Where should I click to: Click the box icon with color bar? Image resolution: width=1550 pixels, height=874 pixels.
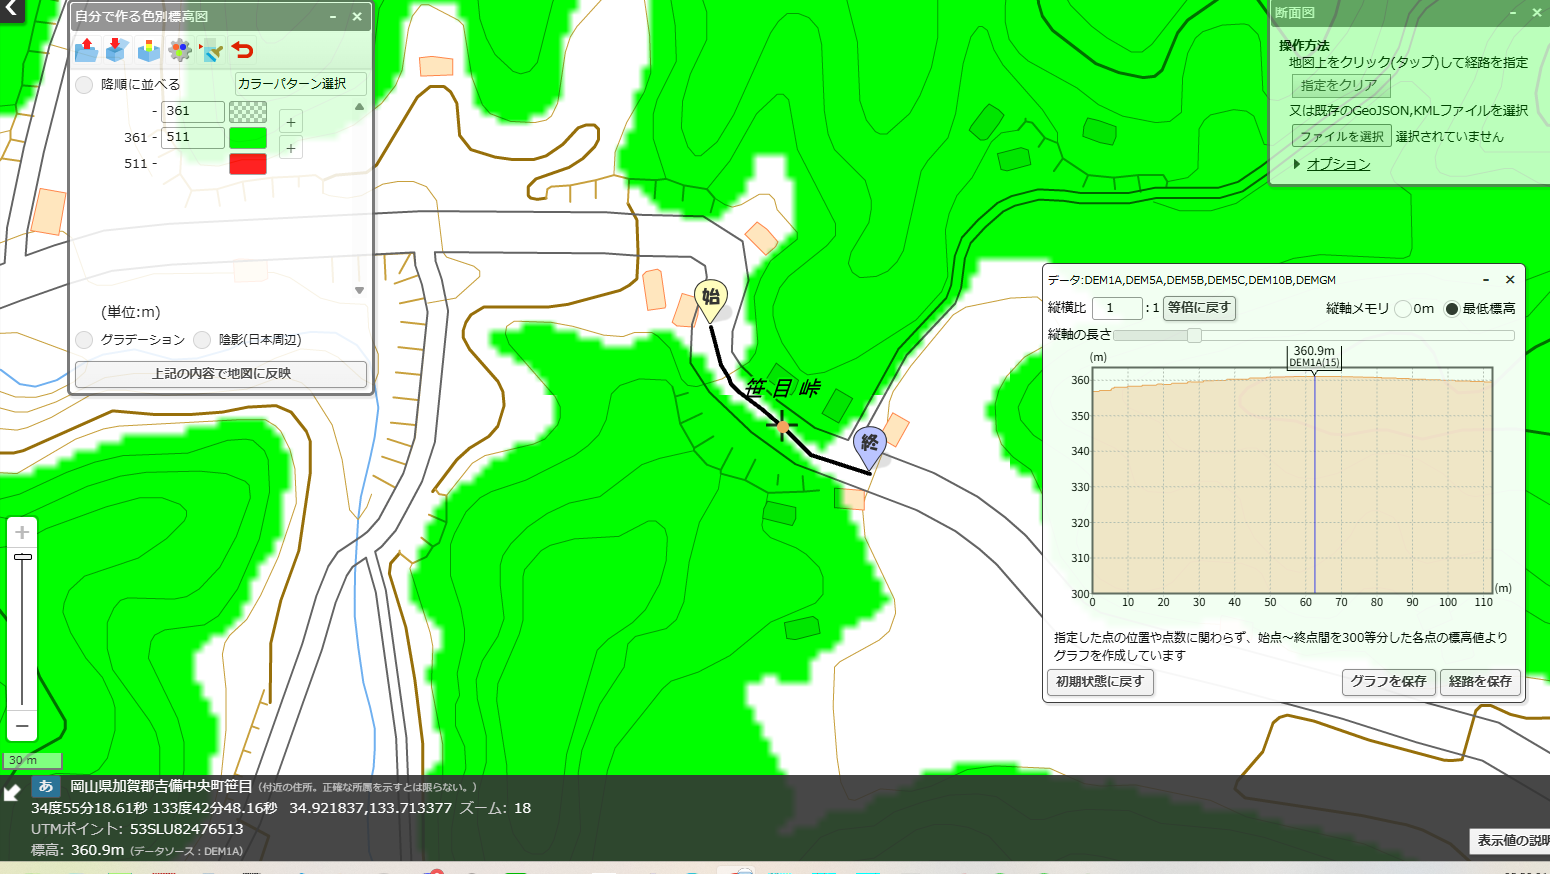pos(148,49)
